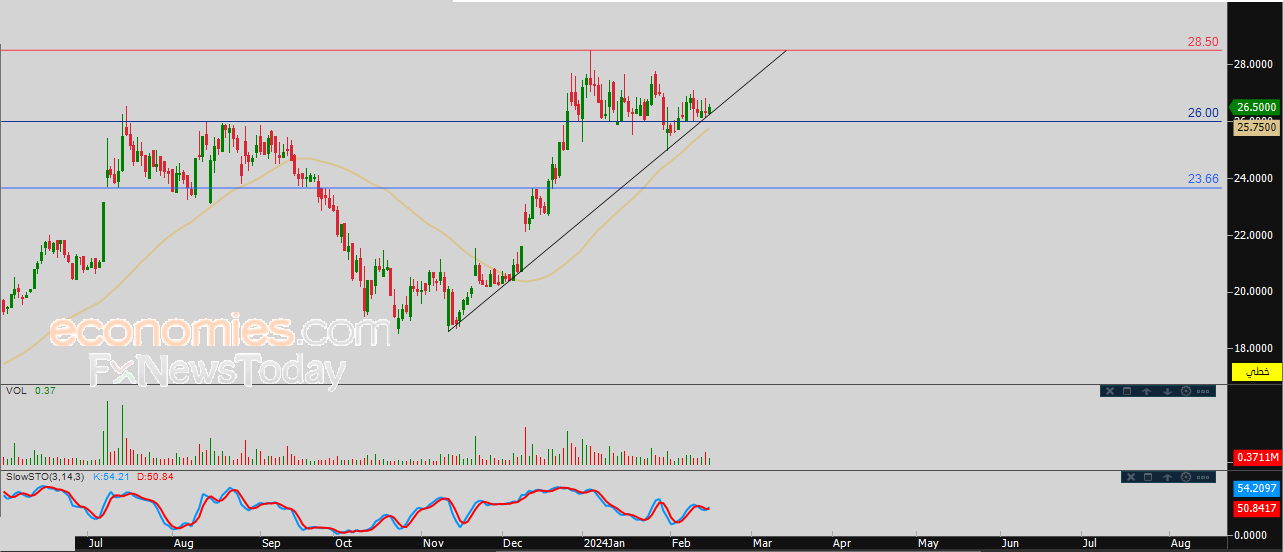Image resolution: width=1283 pixels, height=552 pixels.
Task: Select the 0.3711M volume value tag
Action: click(1257, 457)
